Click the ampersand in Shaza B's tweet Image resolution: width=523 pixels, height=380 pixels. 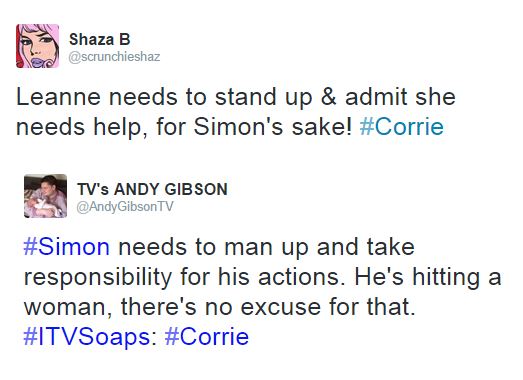click(328, 97)
